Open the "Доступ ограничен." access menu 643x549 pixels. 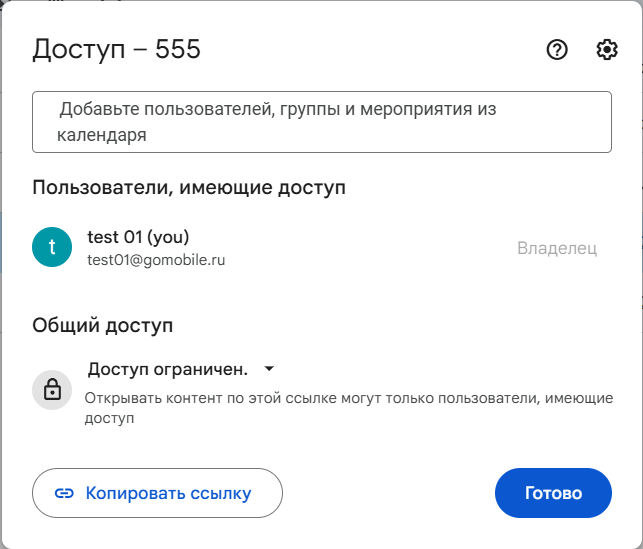168,370
